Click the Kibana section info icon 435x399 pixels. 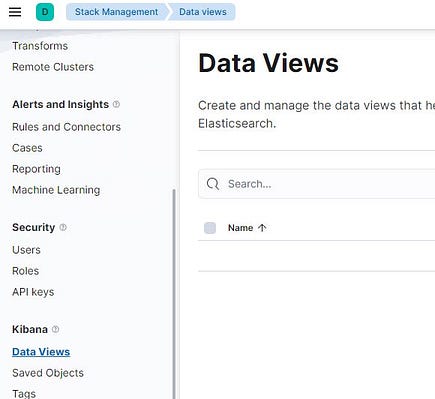coord(56,329)
